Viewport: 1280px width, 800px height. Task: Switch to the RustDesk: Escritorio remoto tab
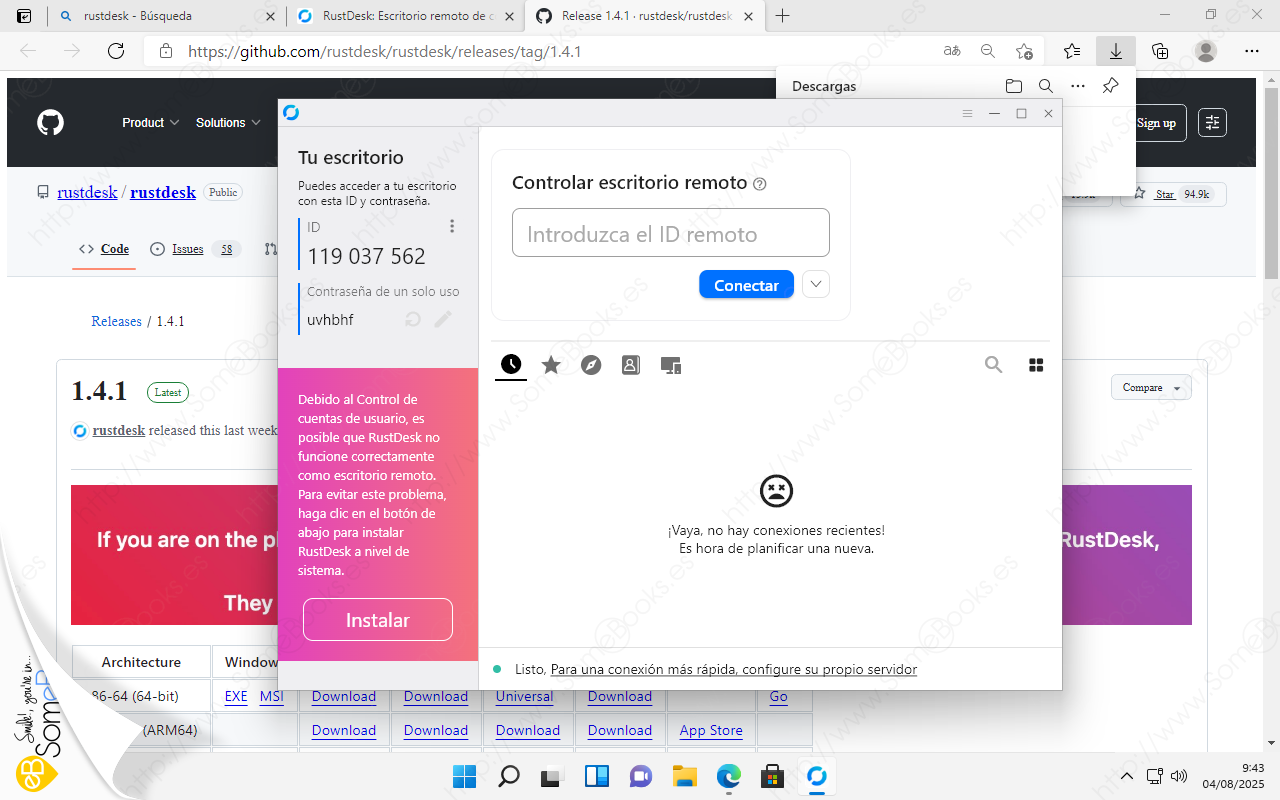click(404, 16)
